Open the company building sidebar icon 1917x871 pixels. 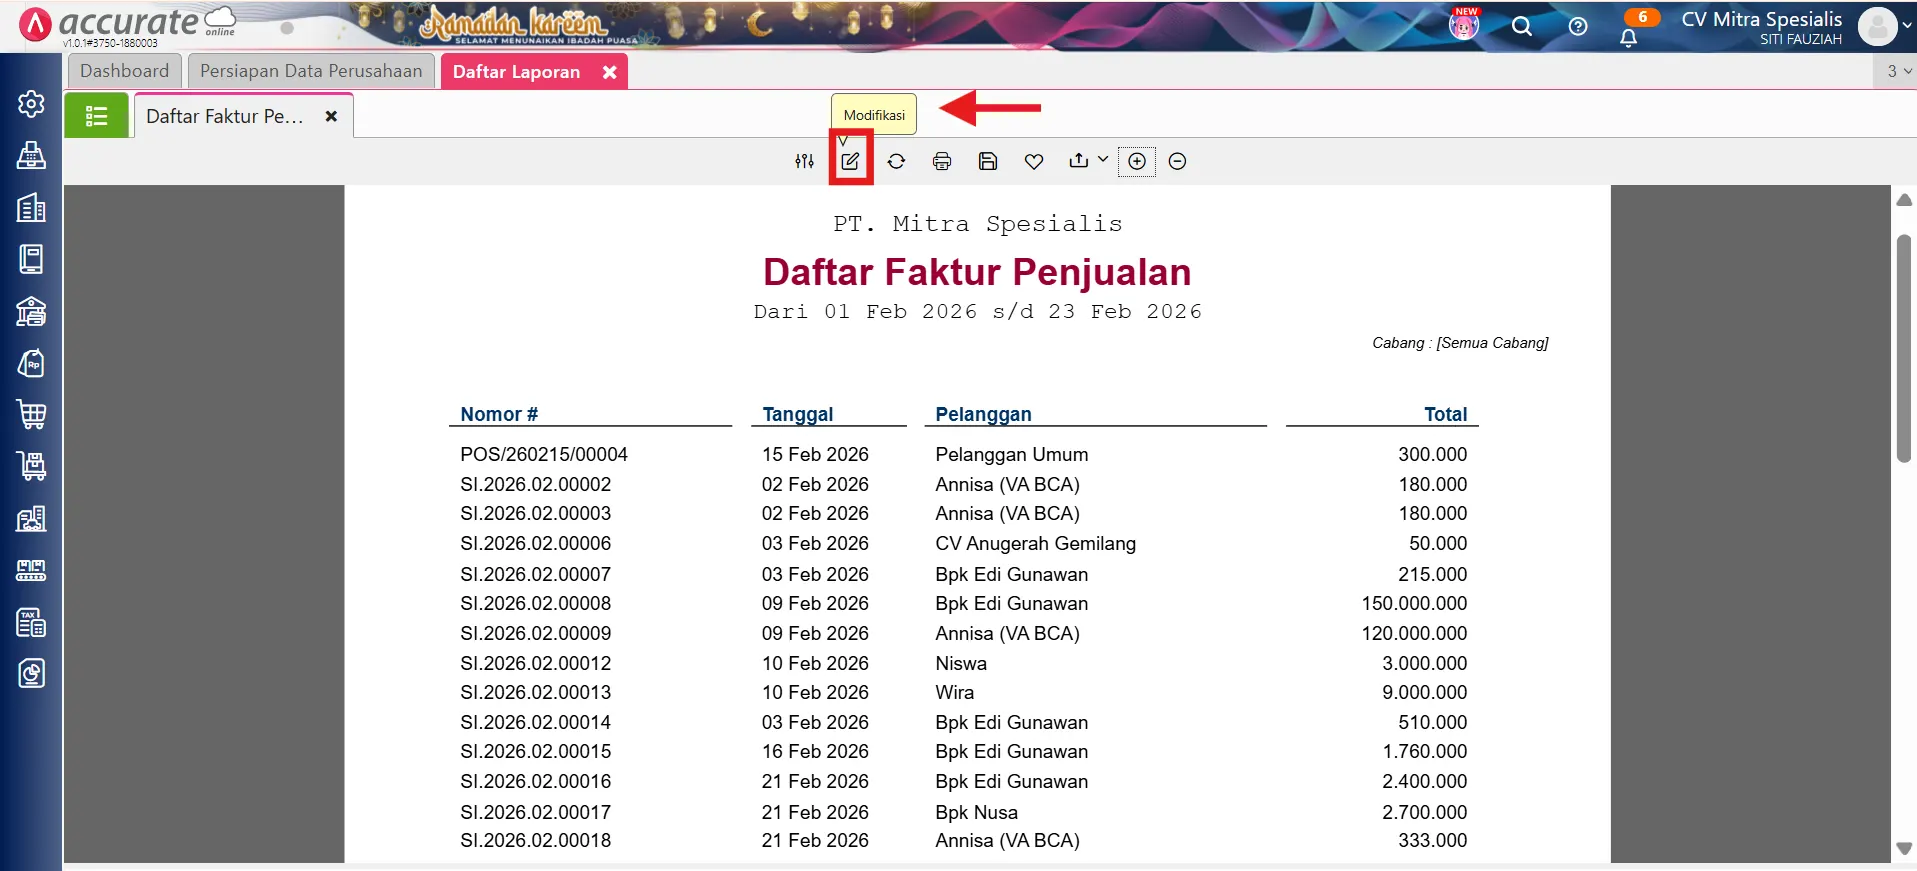coord(31,207)
